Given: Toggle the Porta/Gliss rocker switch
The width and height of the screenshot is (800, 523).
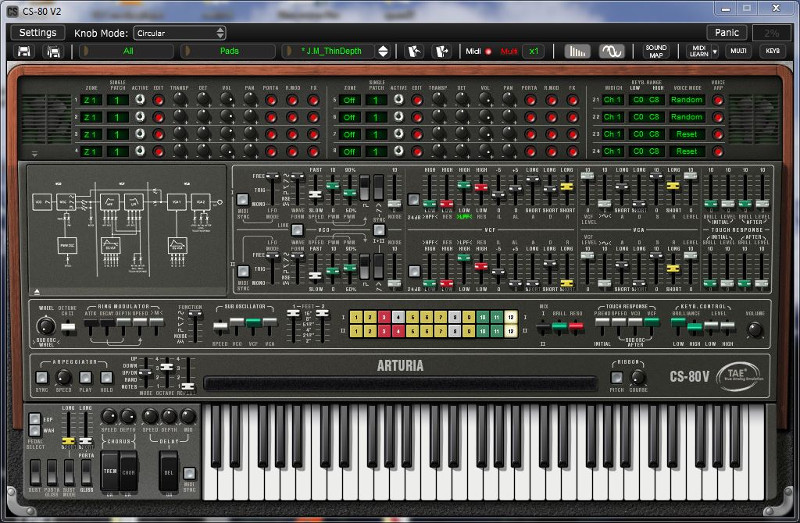Looking at the screenshot, I should [52, 471].
